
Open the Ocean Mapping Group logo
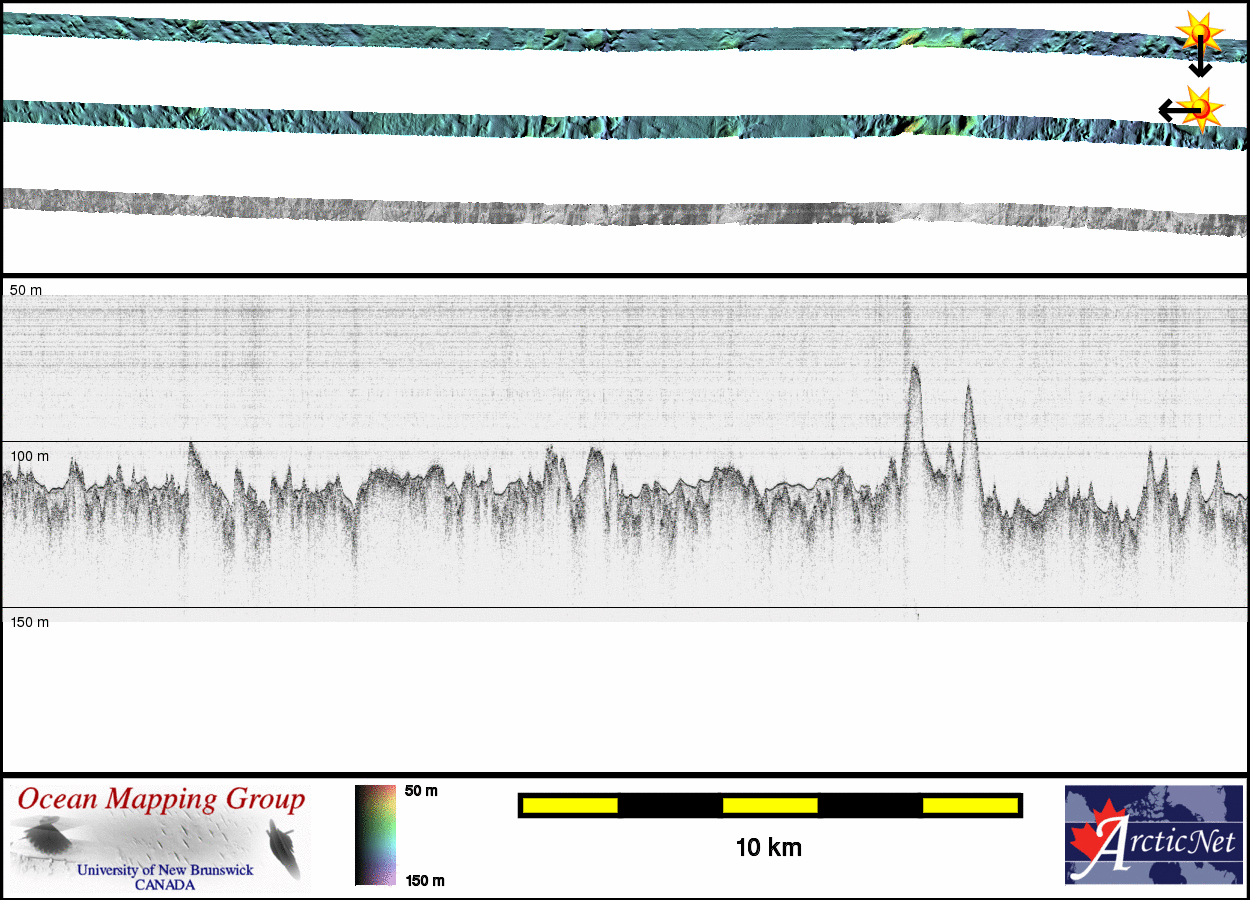click(161, 838)
